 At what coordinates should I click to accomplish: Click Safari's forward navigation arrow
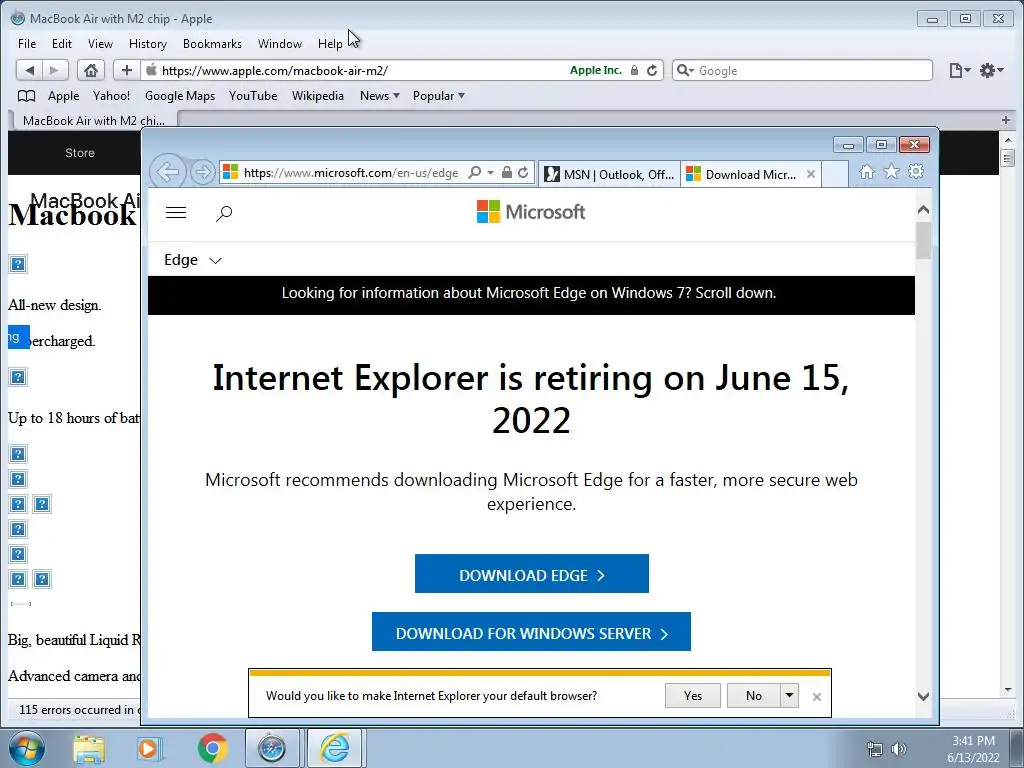pyautogui.click(x=55, y=70)
